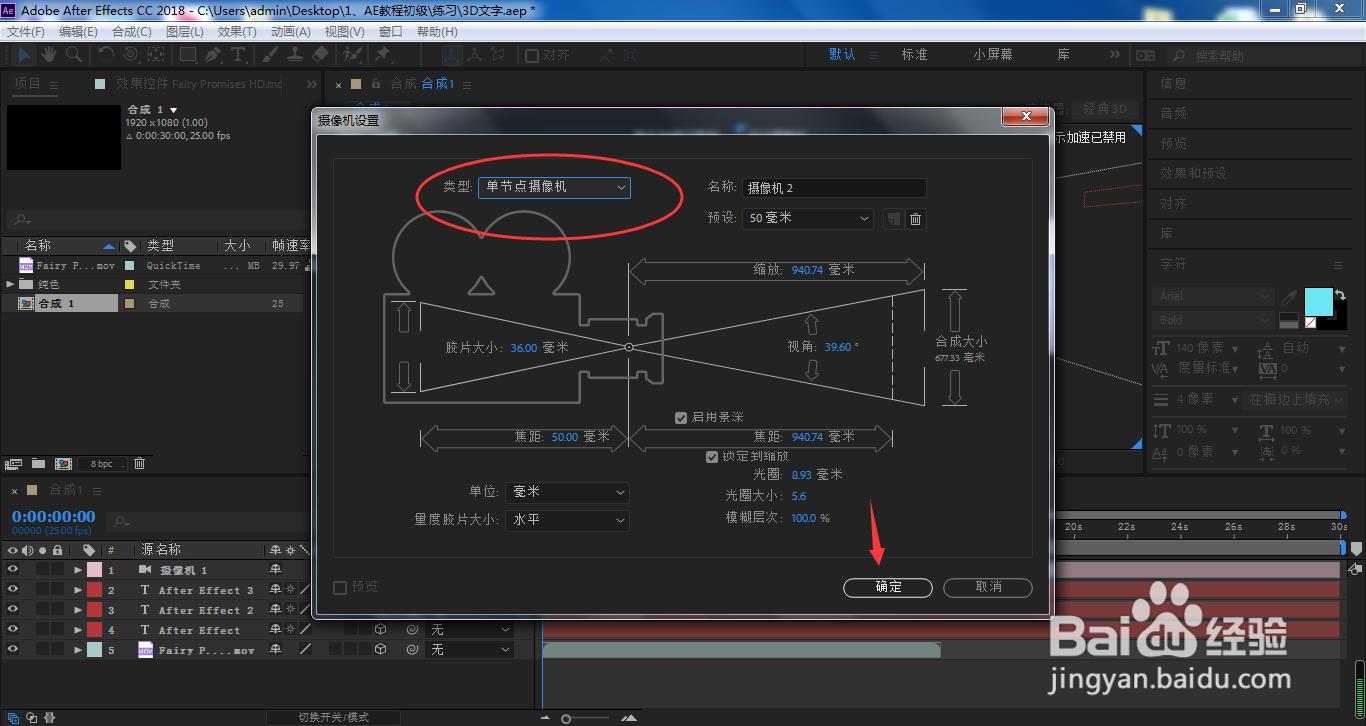Viewport: 1366px width, 726px height.
Task: Enable the 预览 checkbox in camera dialog
Action: tap(340, 587)
